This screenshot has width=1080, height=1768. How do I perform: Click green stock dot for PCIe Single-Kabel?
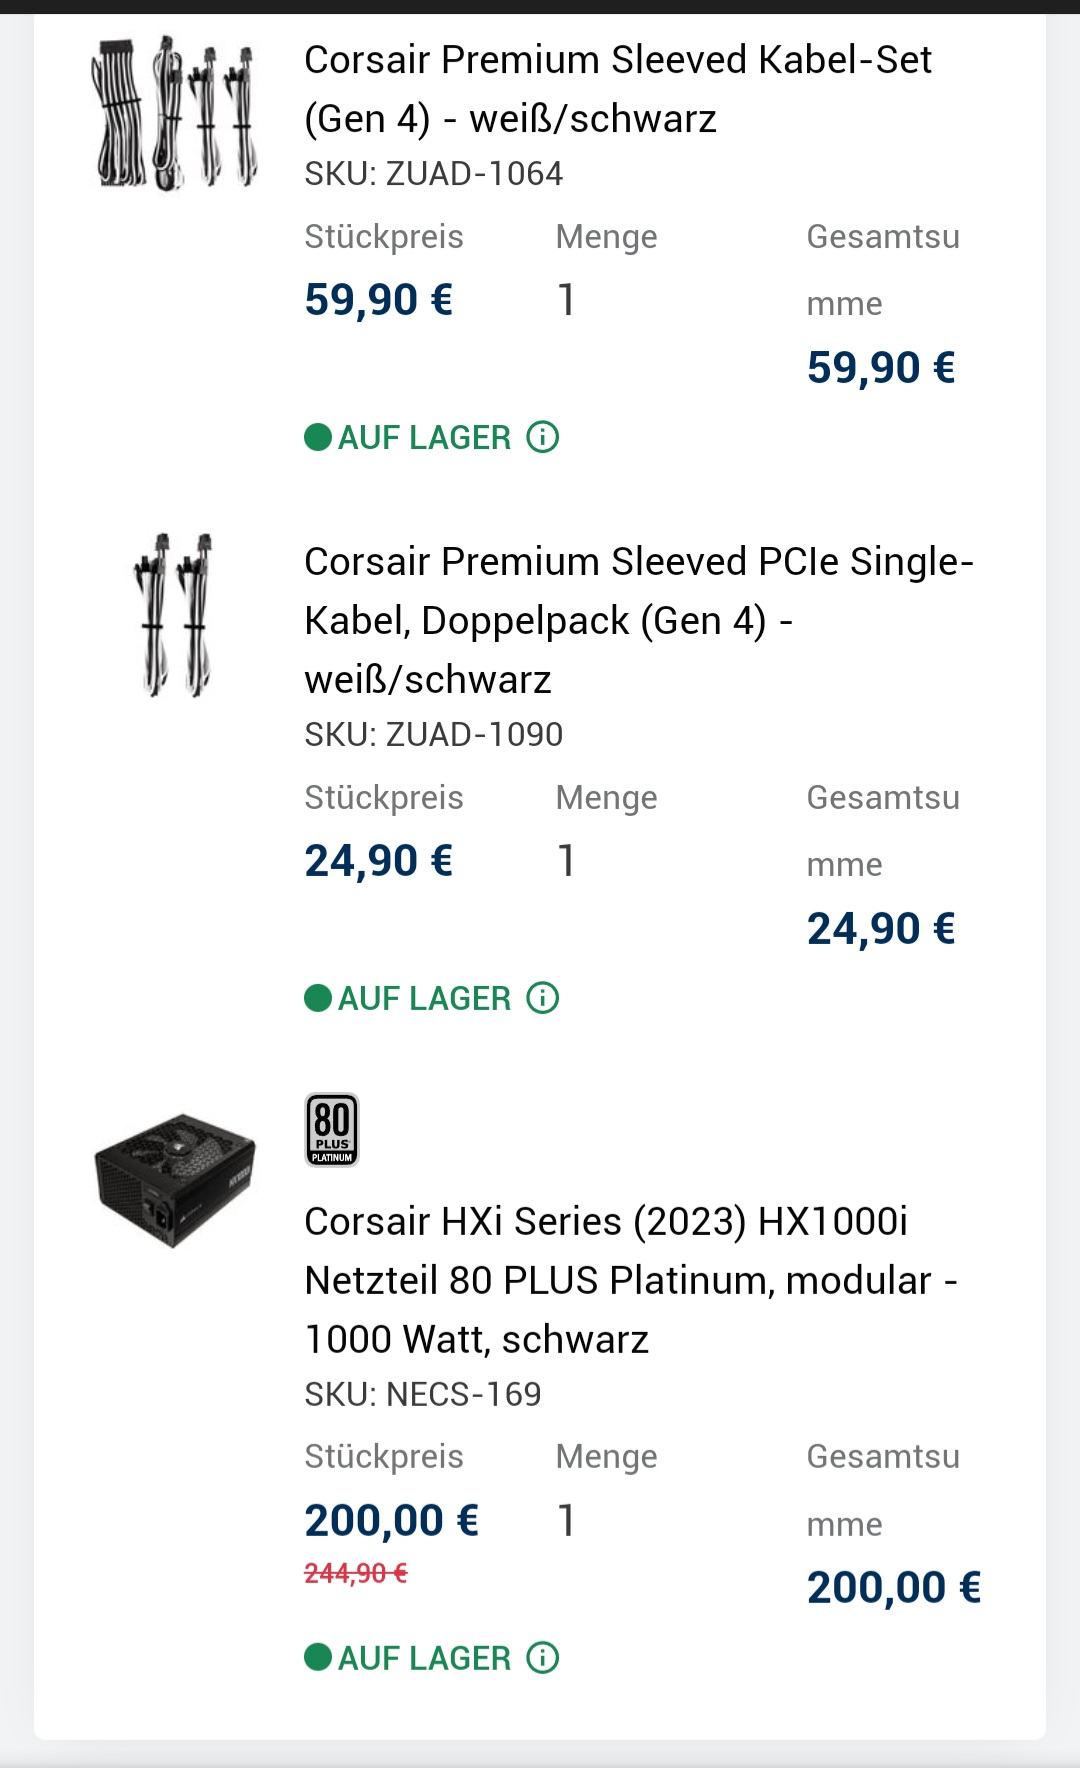[318, 998]
